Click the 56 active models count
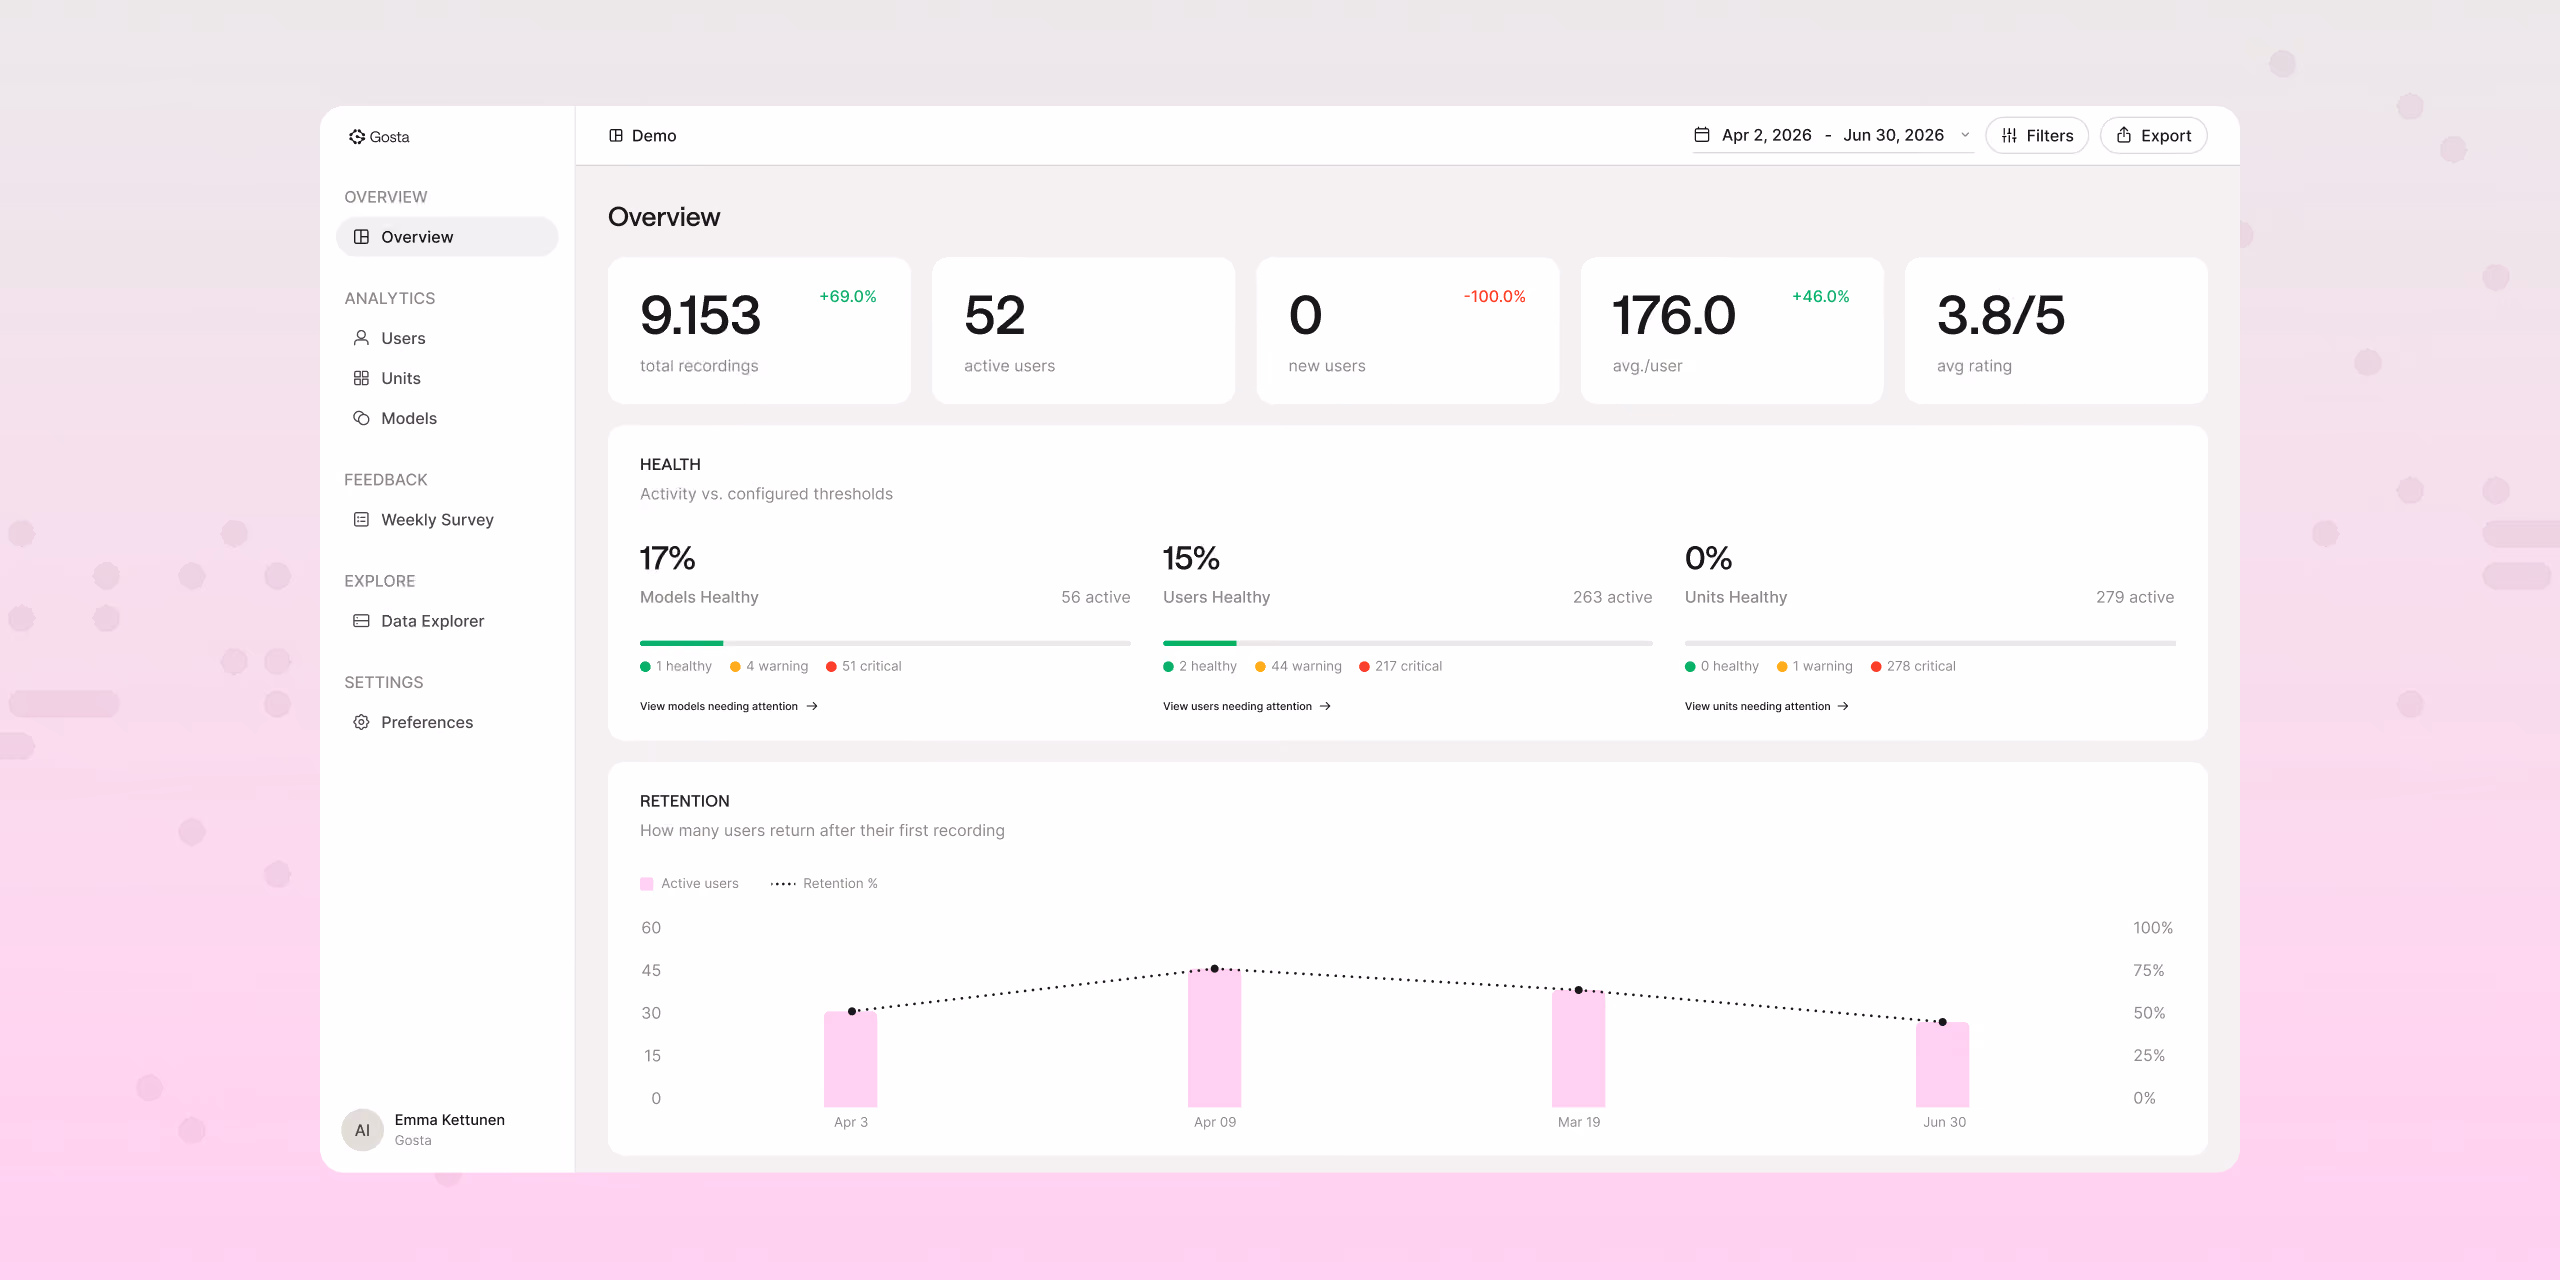The image size is (2560, 1280). pyautogui.click(x=1095, y=597)
